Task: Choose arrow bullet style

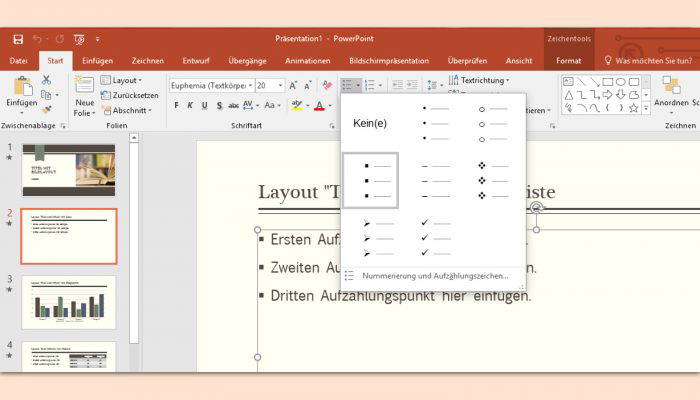Action: [378, 238]
